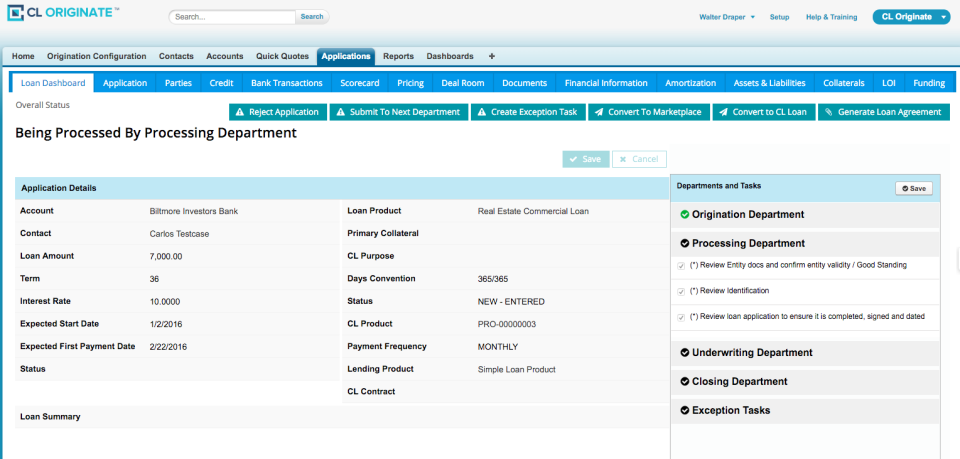Screen dimensions: 960x459
Task: Switch to the Credit sub-tab
Action: coord(221,83)
